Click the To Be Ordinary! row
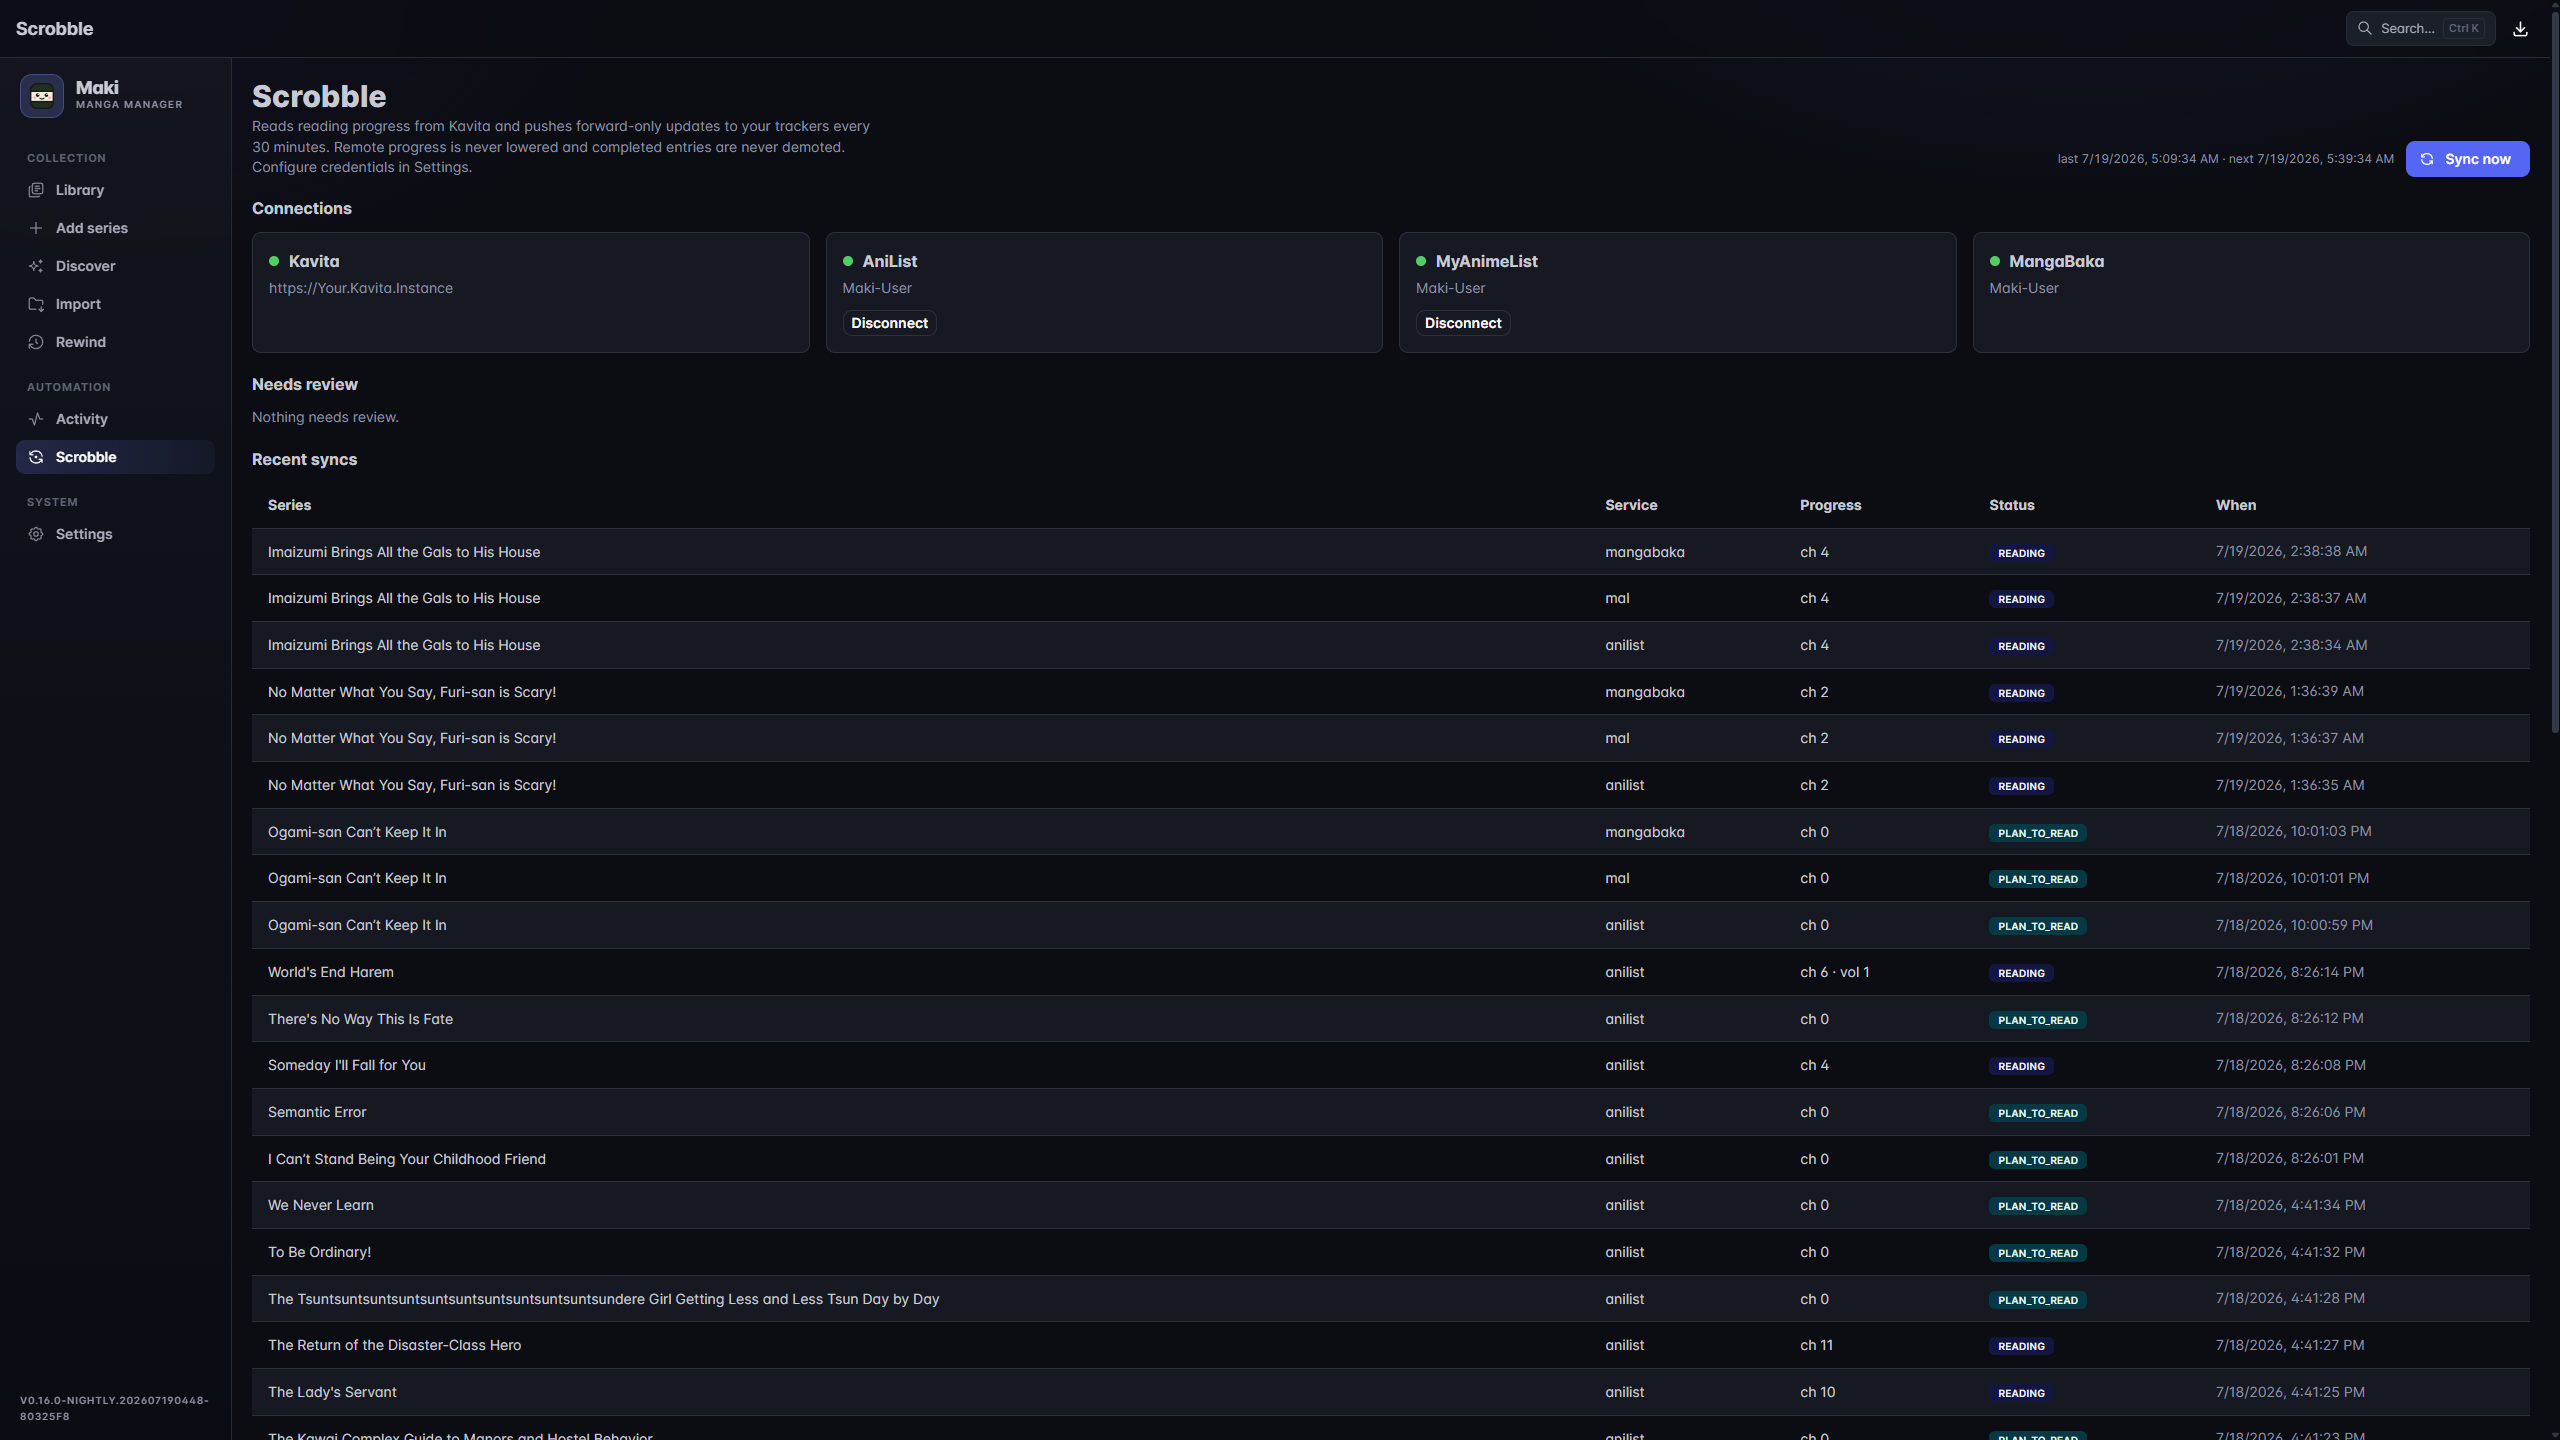2560x1440 pixels. tap(1390, 1252)
